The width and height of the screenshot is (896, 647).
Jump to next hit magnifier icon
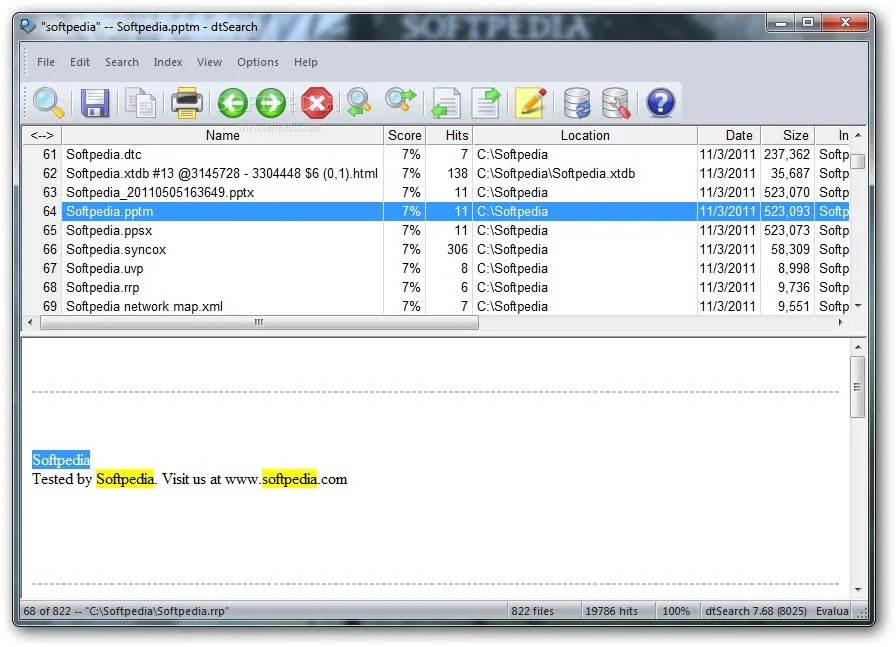point(401,101)
